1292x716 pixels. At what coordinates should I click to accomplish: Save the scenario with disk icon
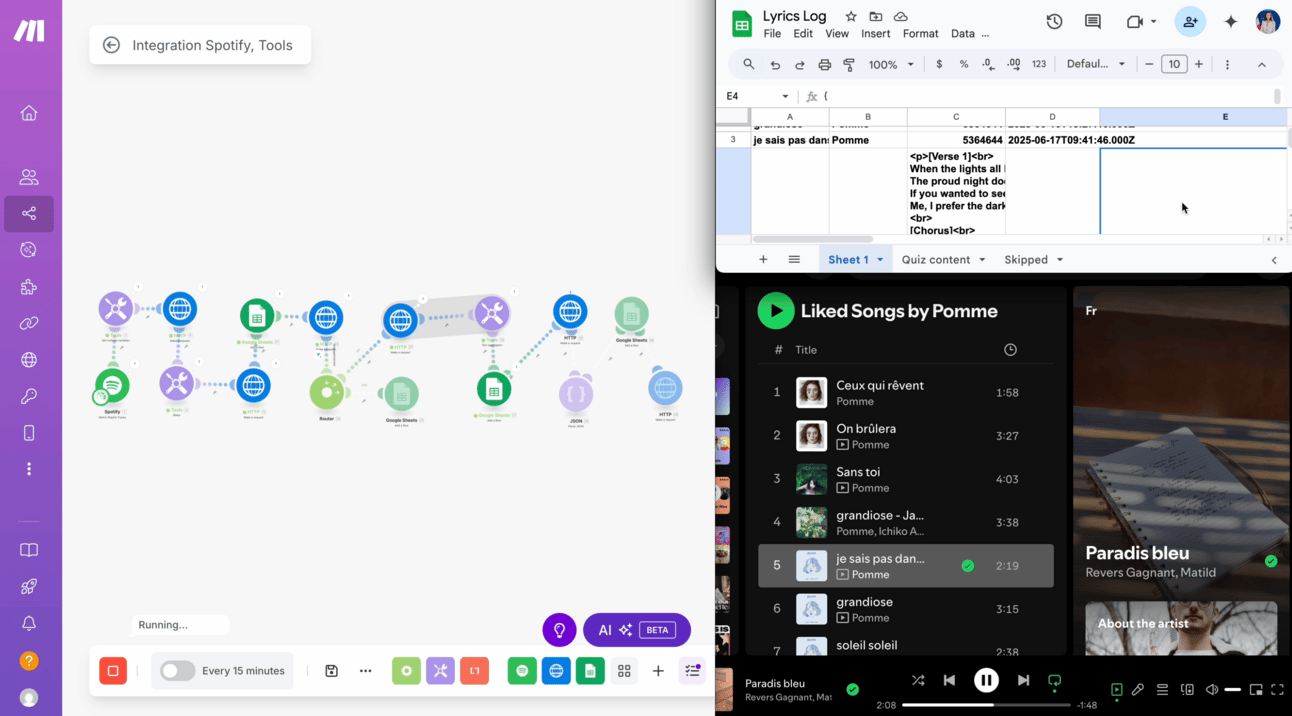coord(332,671)
